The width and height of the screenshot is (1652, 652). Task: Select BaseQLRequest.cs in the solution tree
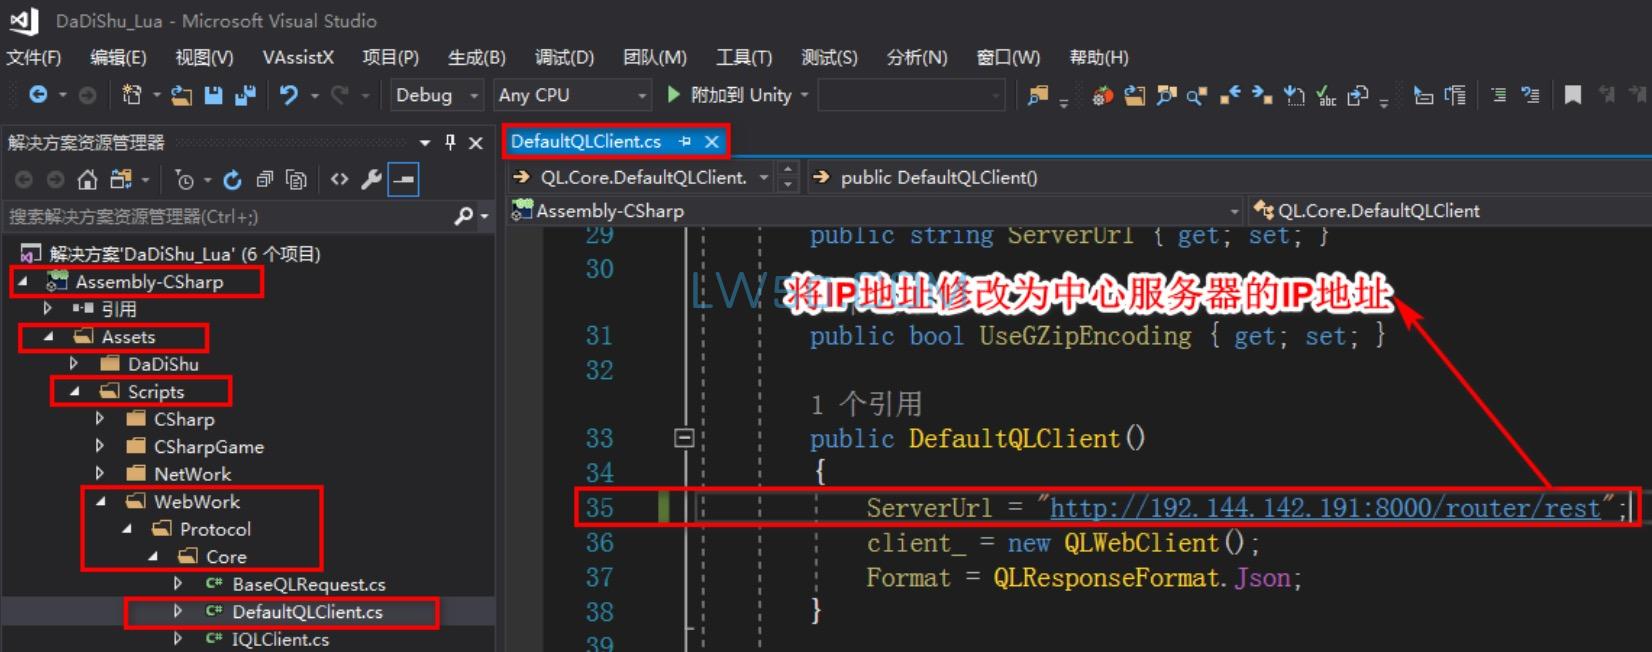coord(308,584)
